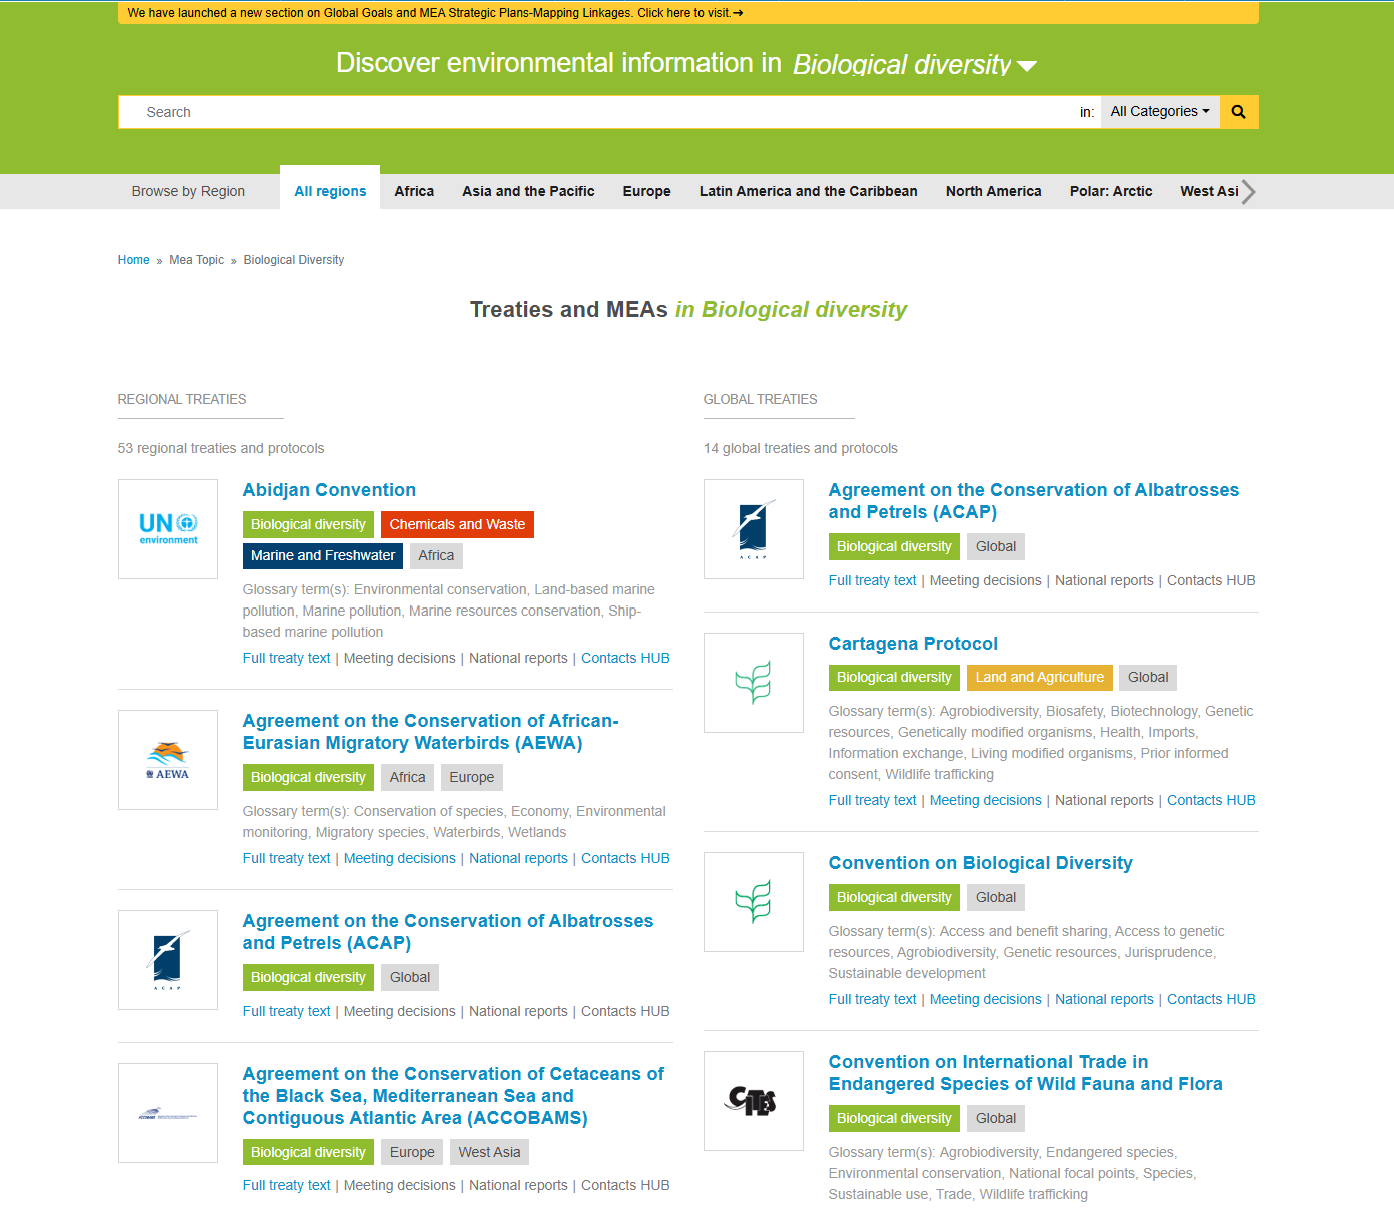
Task: Open the All Categories search dropdown
Action: coord(1159,112)
